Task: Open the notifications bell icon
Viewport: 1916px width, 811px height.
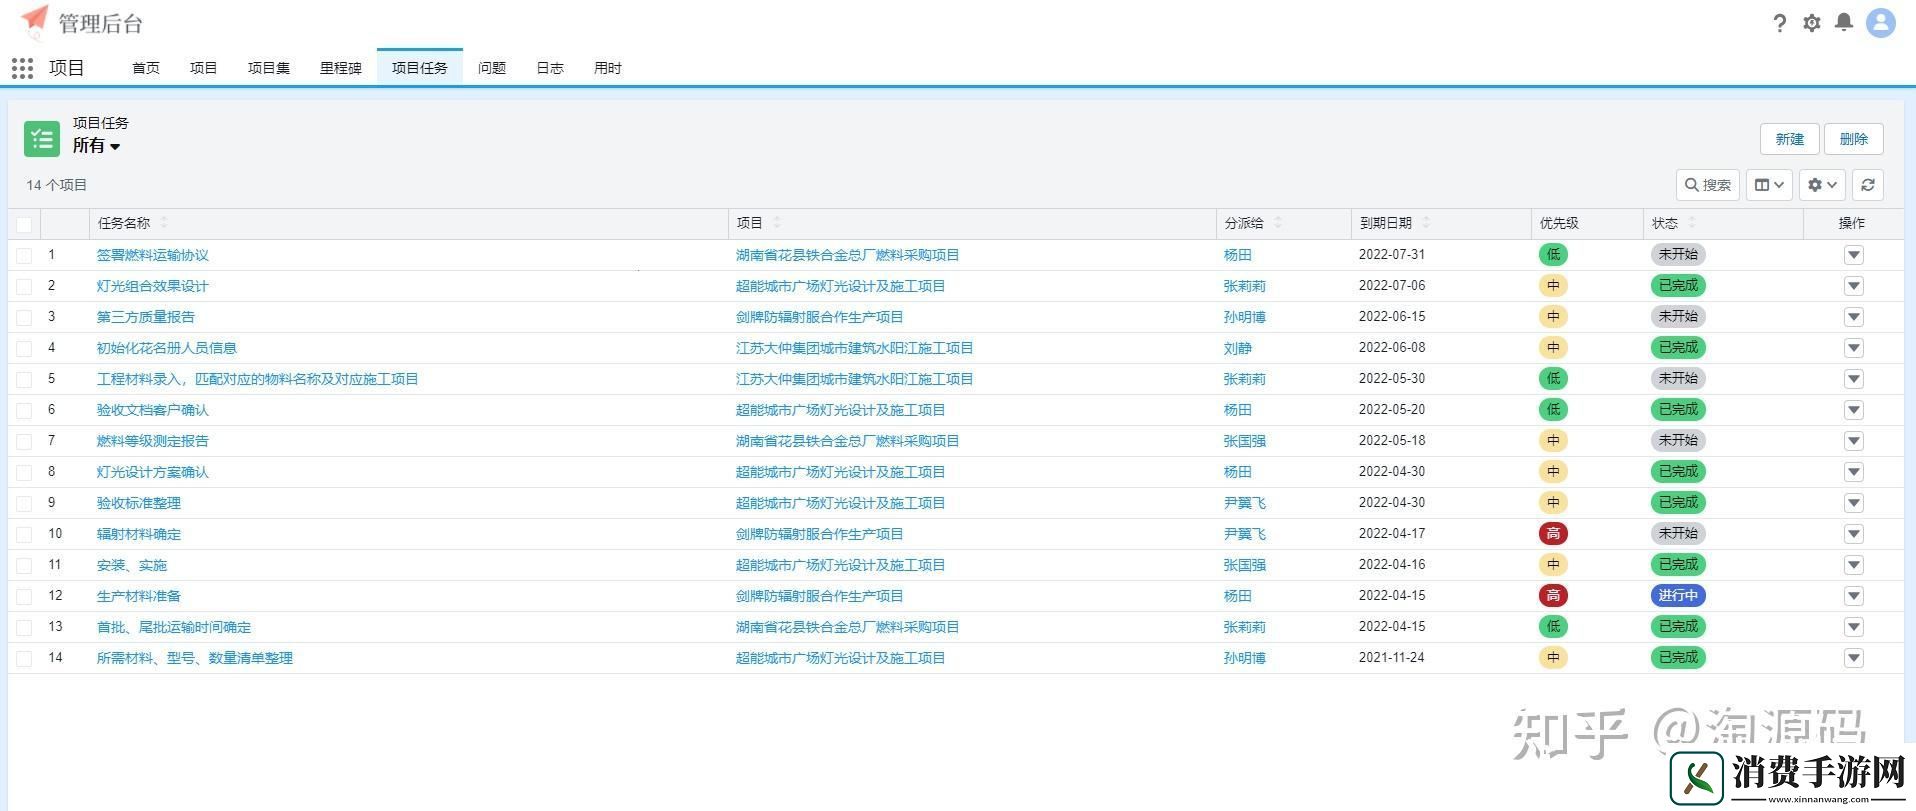Action: point(1844,22)
